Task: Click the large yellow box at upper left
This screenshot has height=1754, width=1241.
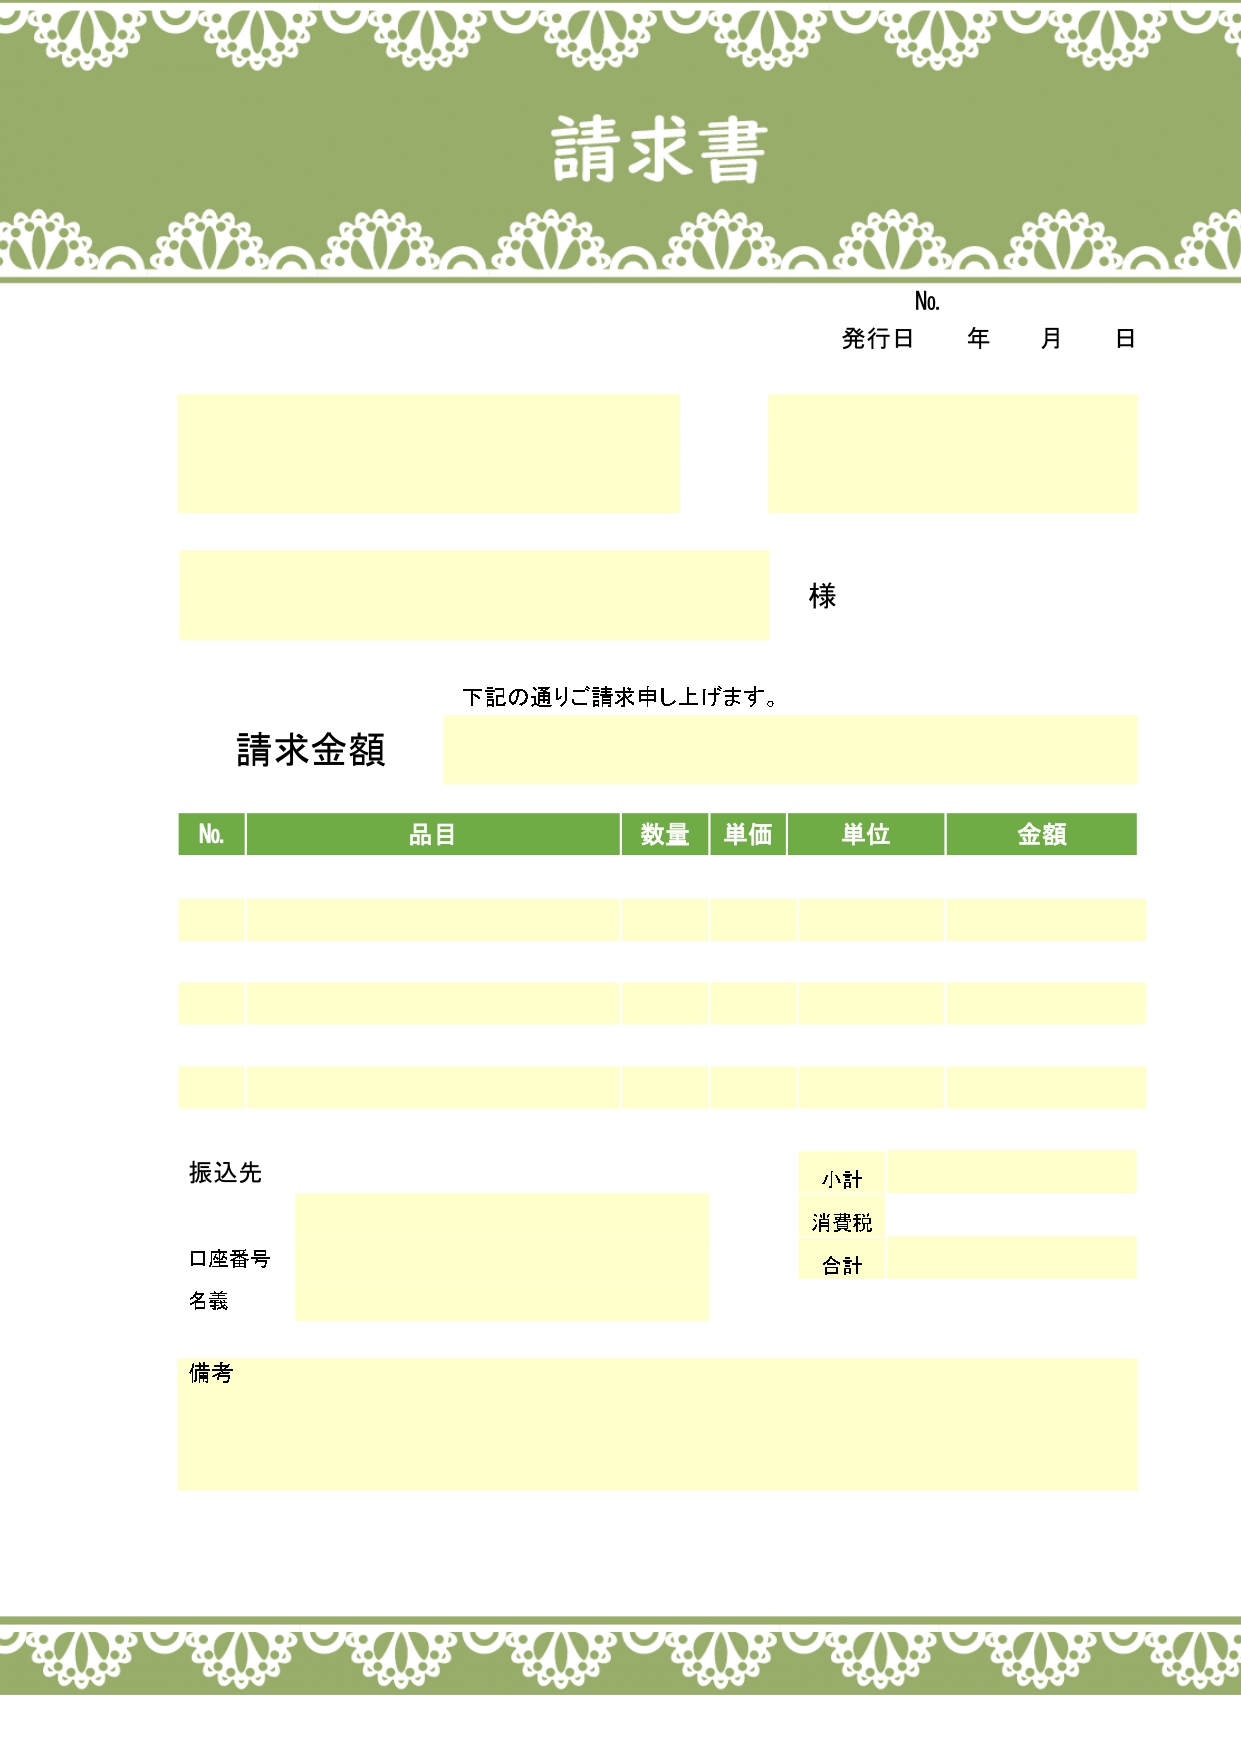Action: click(x=428, y=454)
